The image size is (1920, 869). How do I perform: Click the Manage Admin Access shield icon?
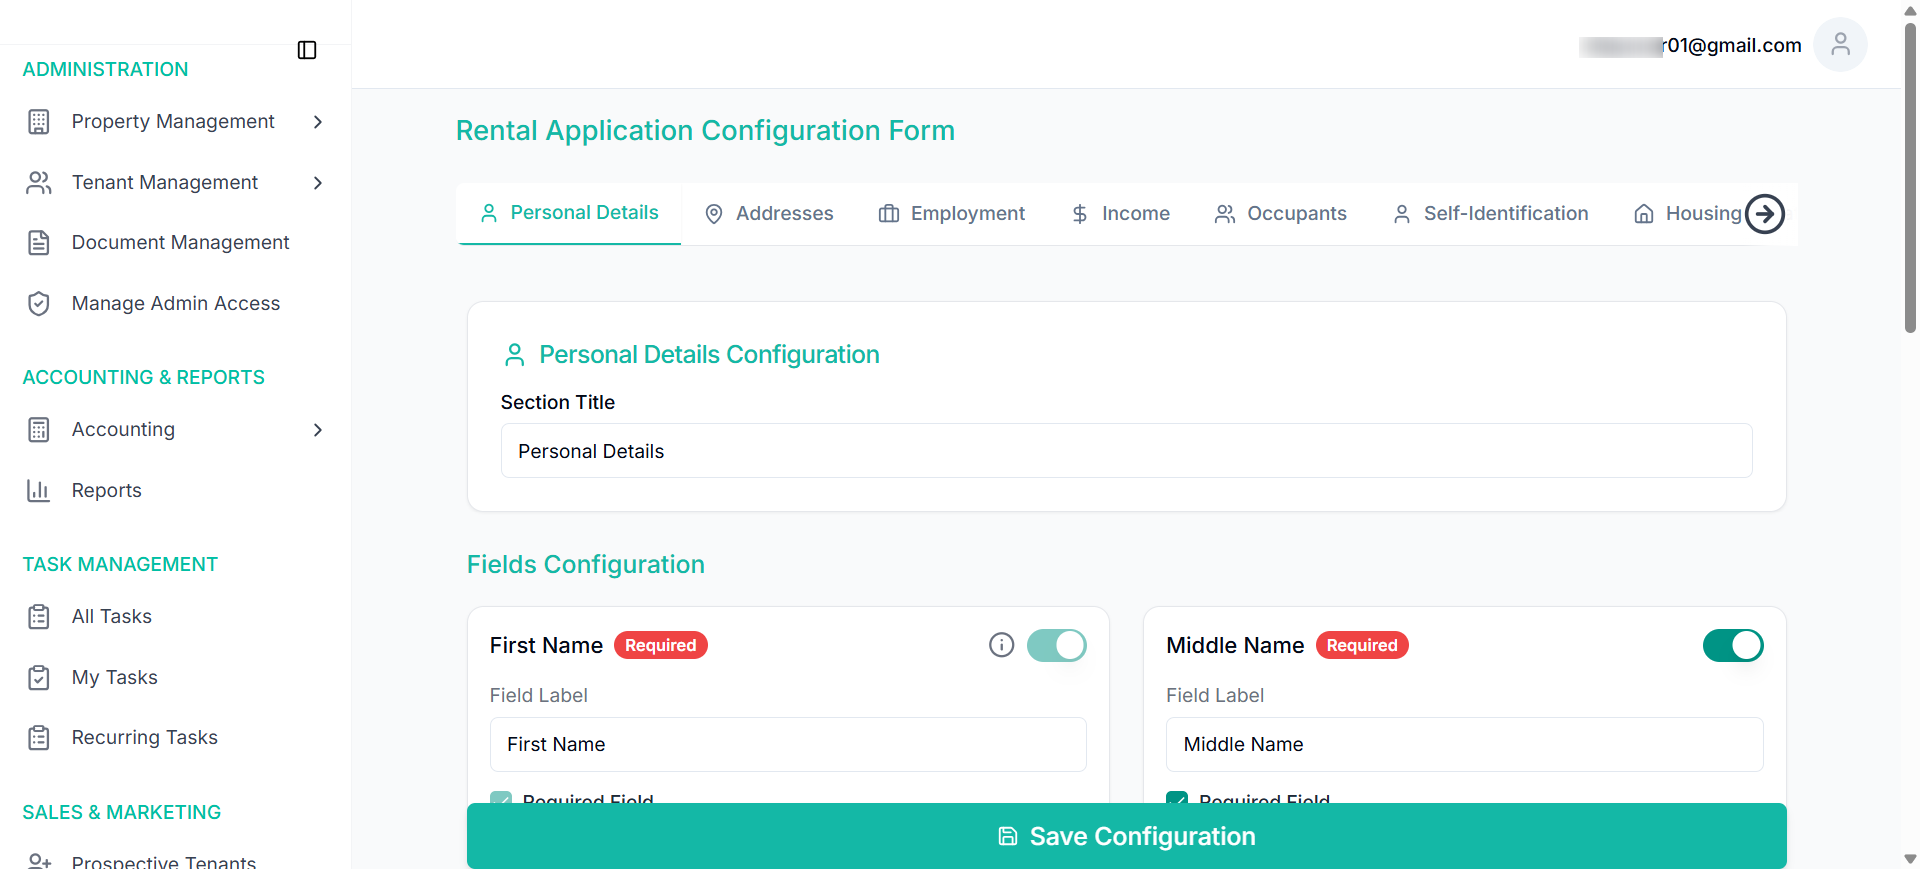tap(39, 304)
